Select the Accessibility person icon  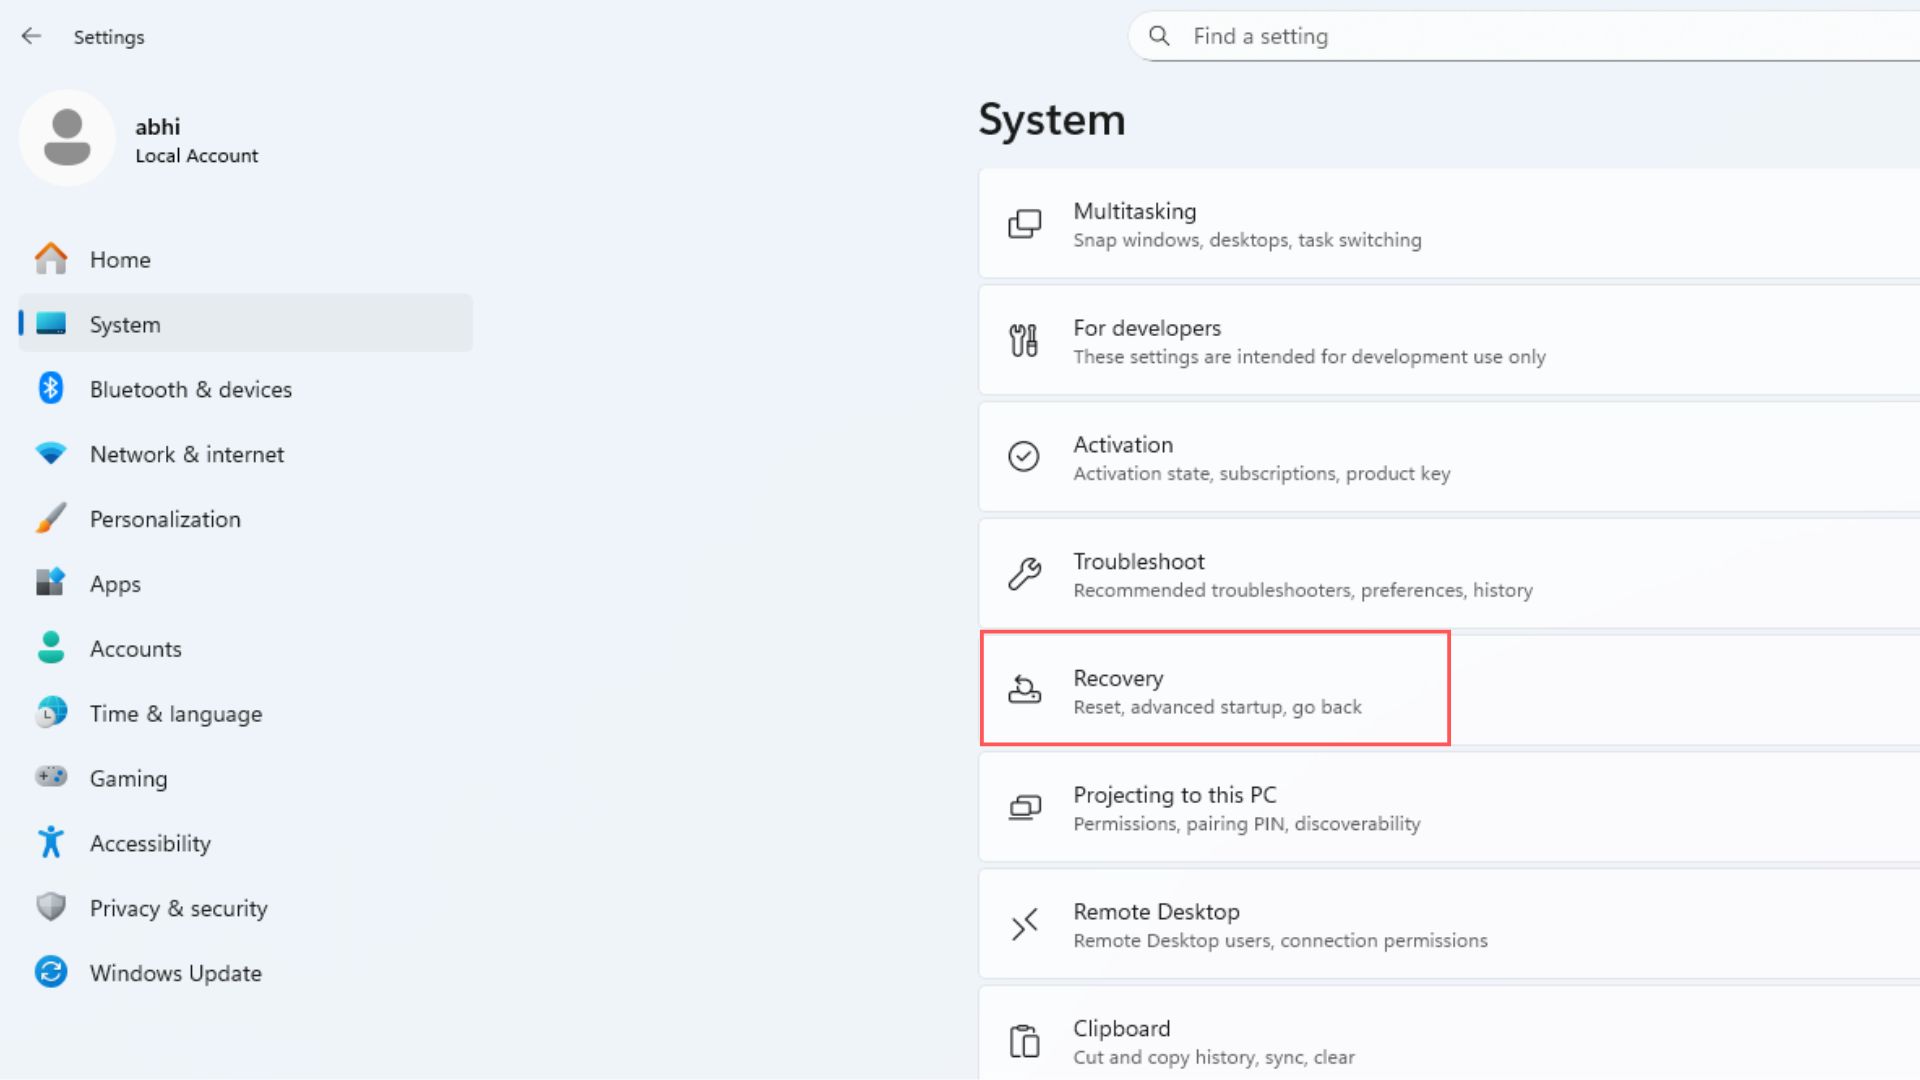[50, 842]
